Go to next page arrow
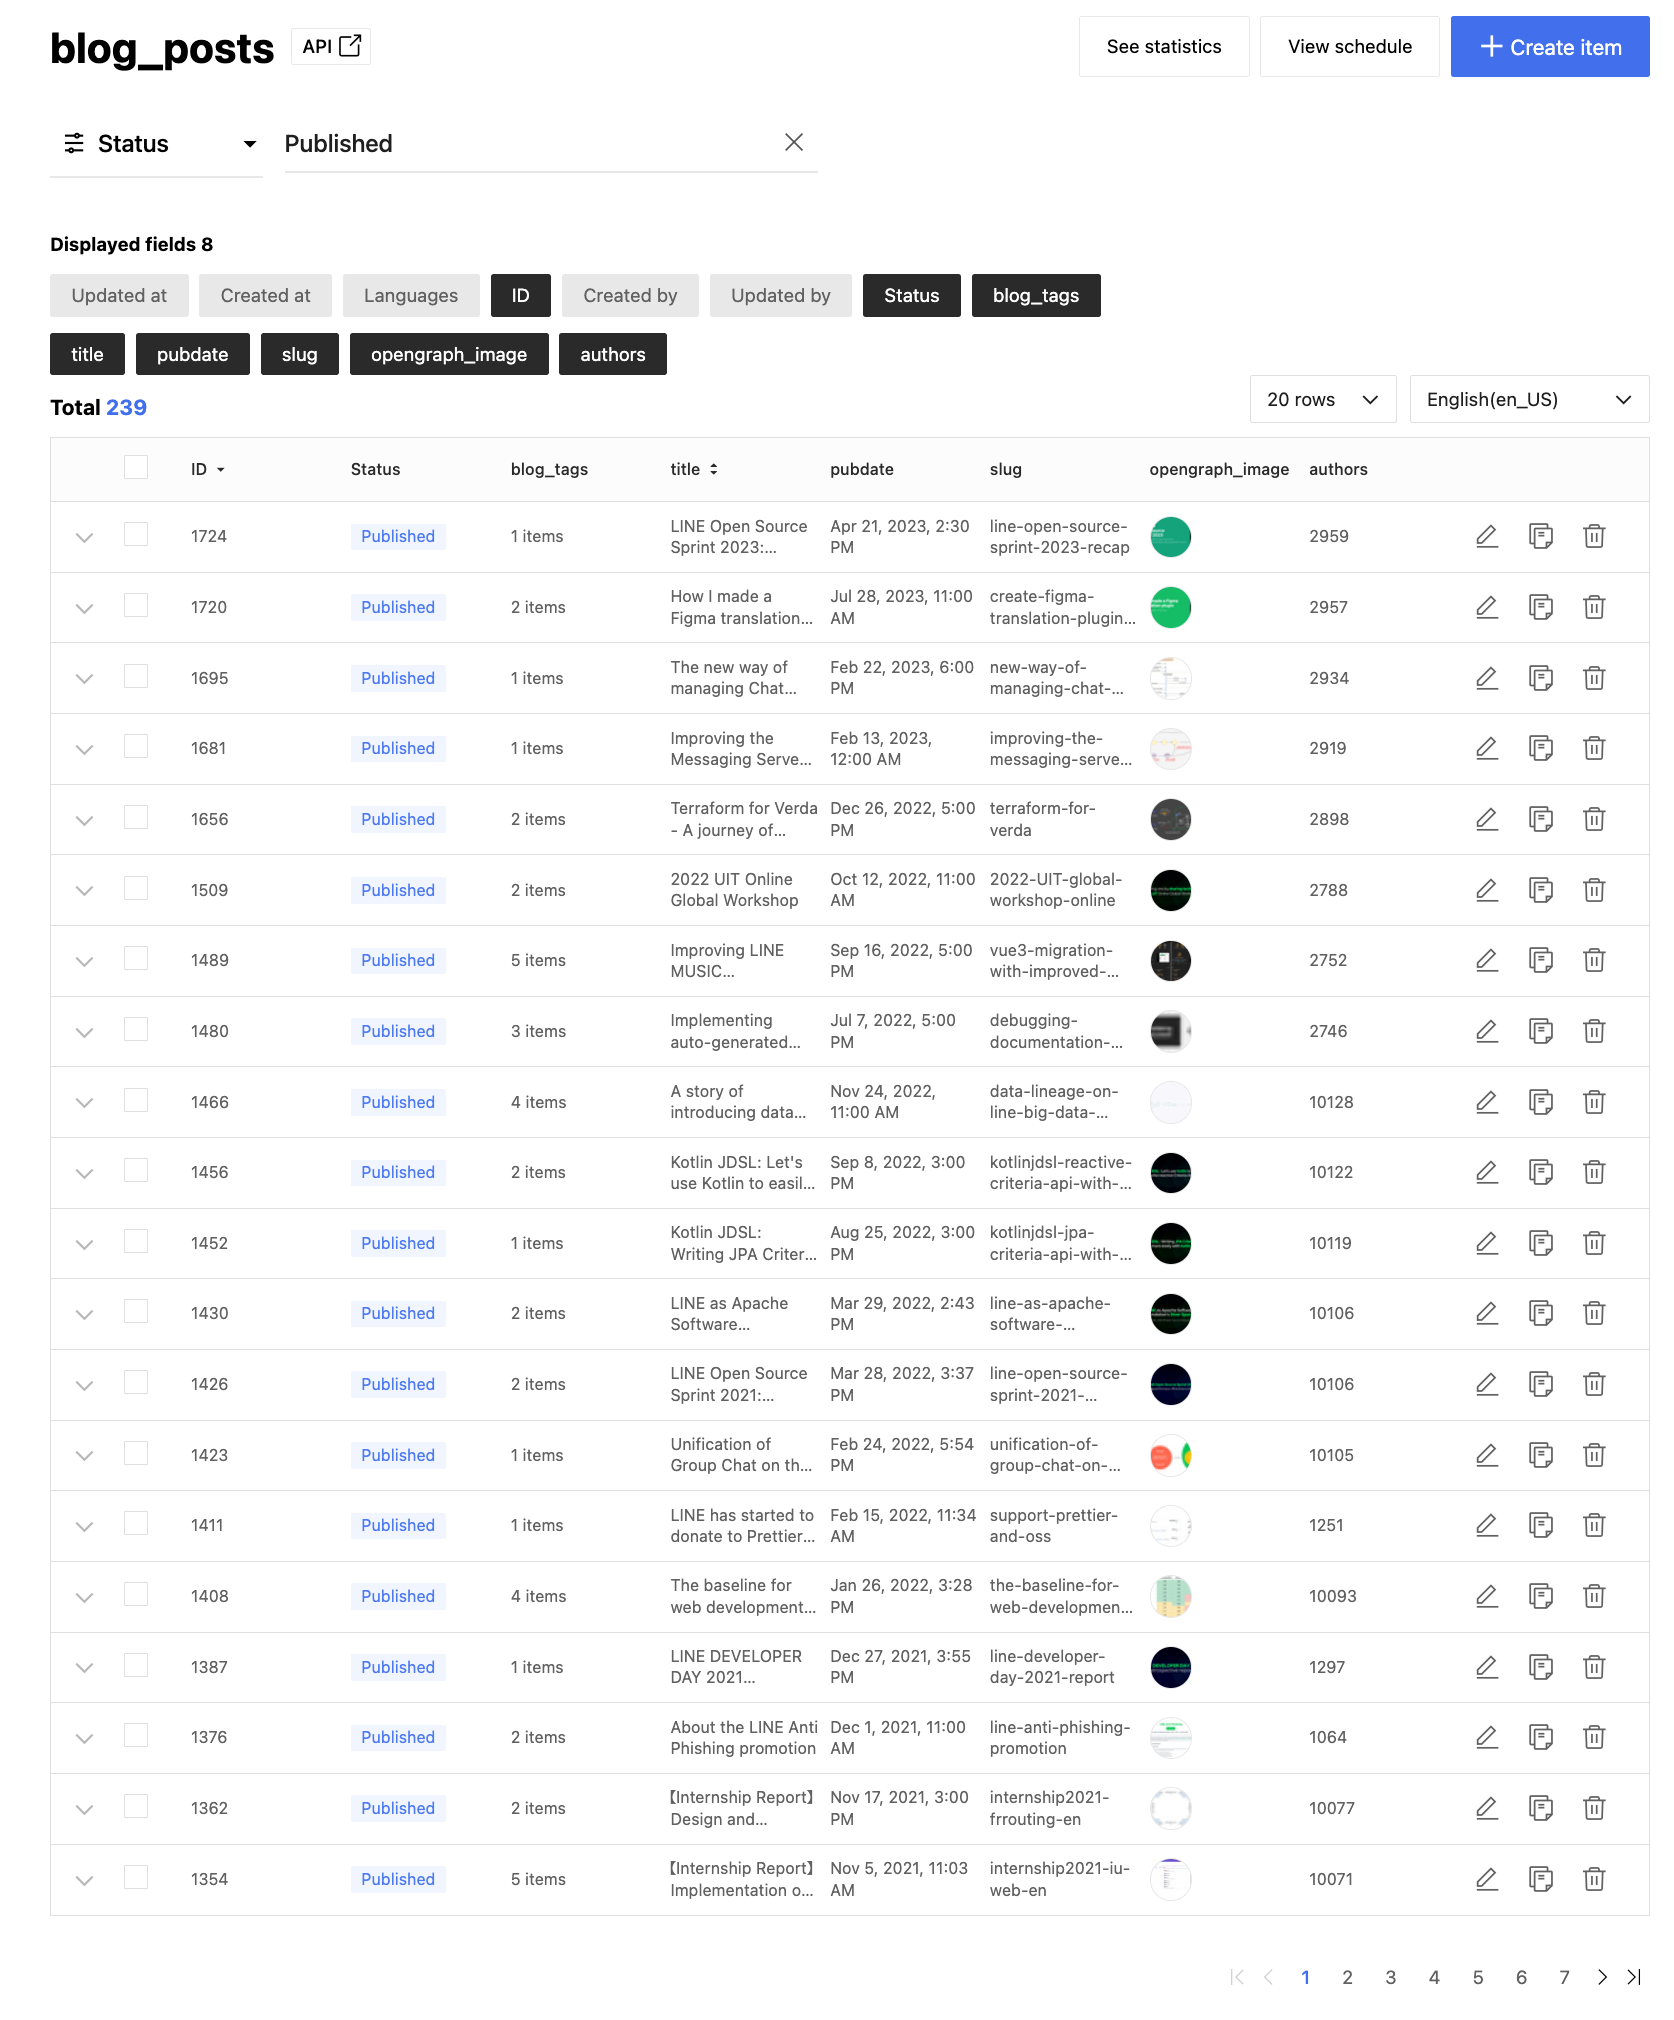The width and height of the screenshot is (1674, 2020). pyautogui.click(x=1603, y=1977)
